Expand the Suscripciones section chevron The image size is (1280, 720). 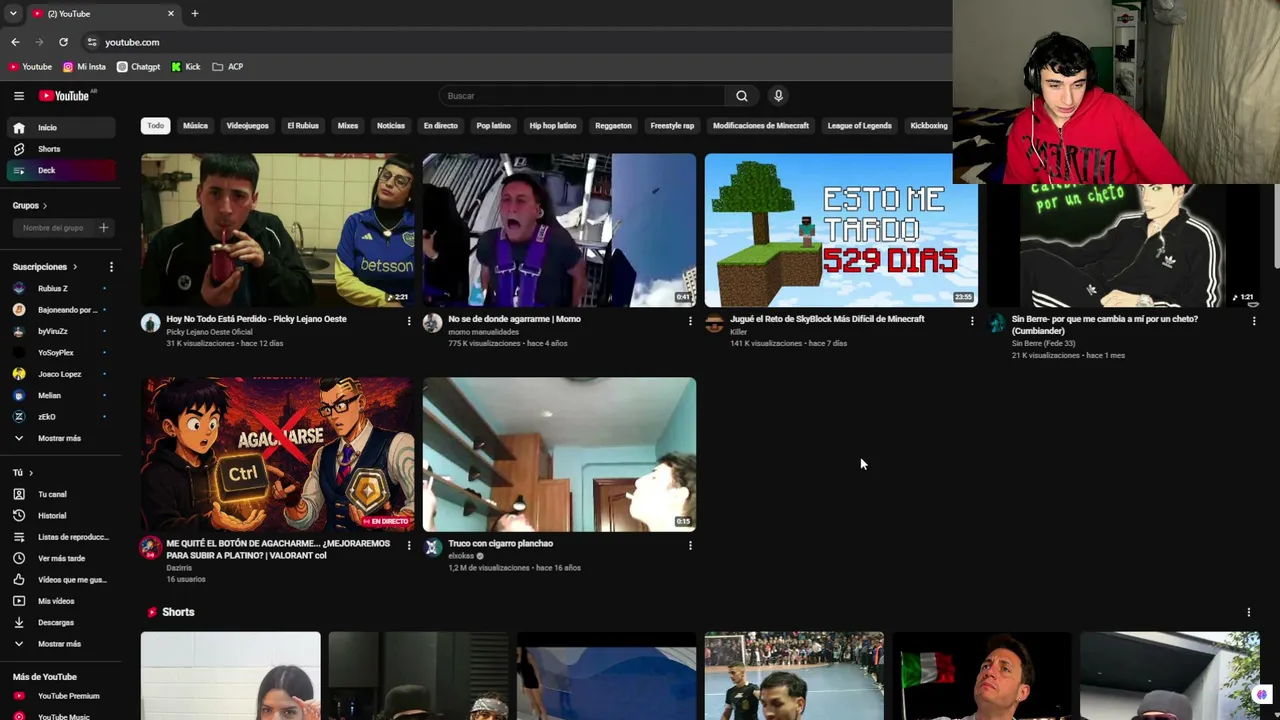[74, 267]
